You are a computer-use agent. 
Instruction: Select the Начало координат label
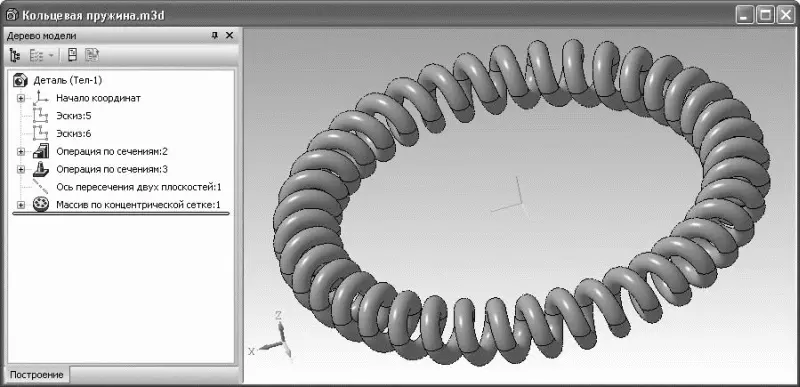coord(98,98)
